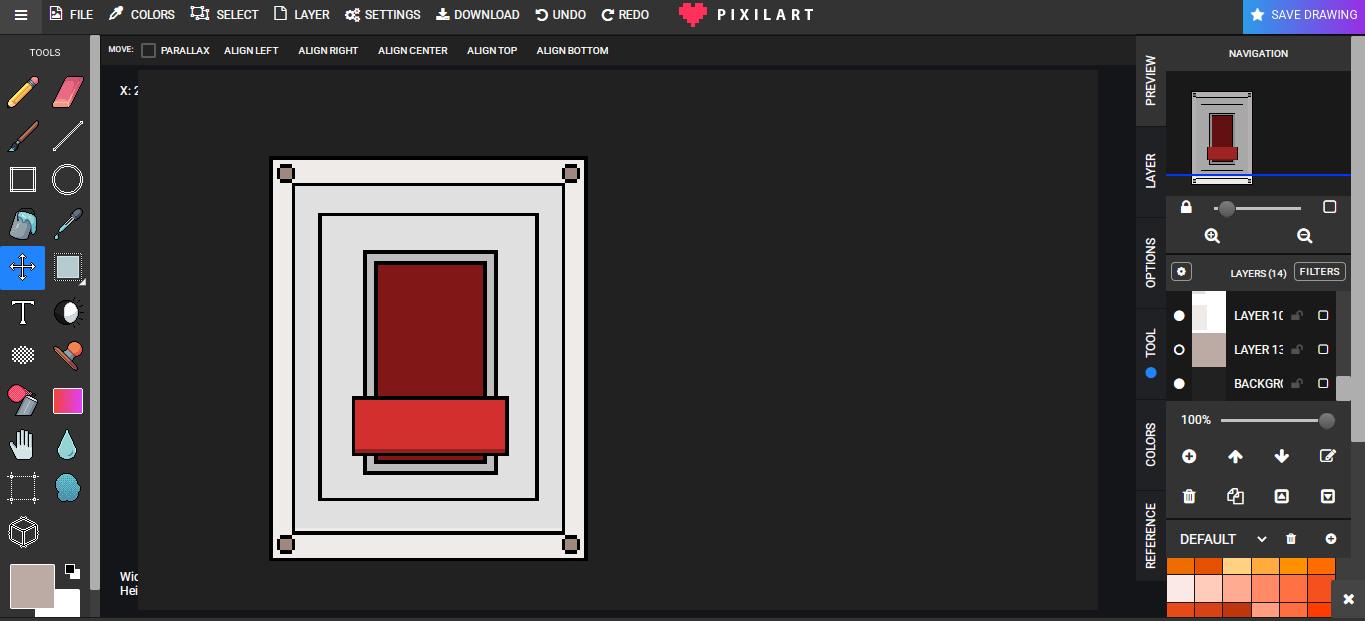Toggle visibility of the Background layer
The image size is (1365, 621).
[1179, 384]
